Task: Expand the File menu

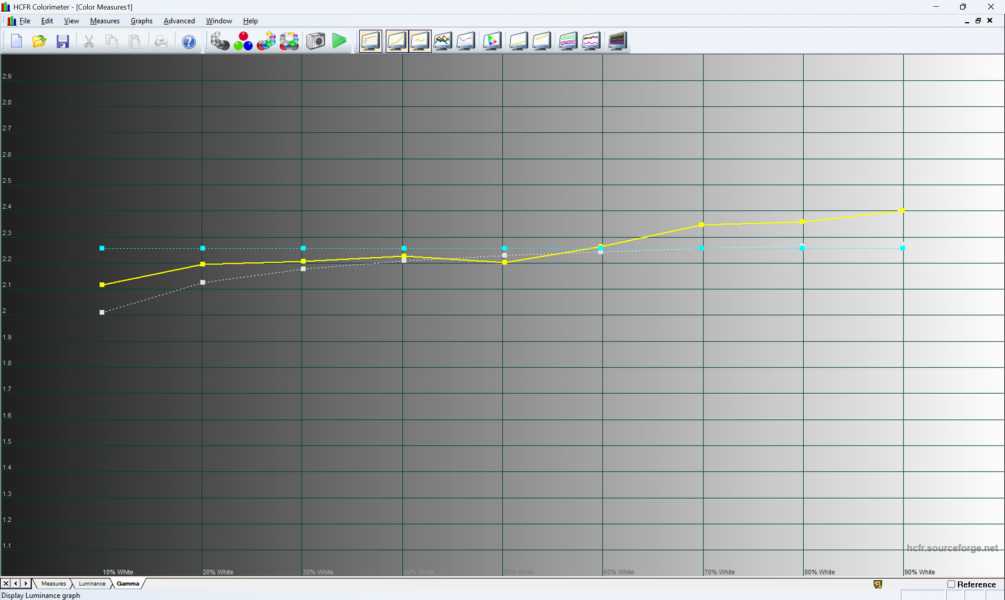Action: 25,20
